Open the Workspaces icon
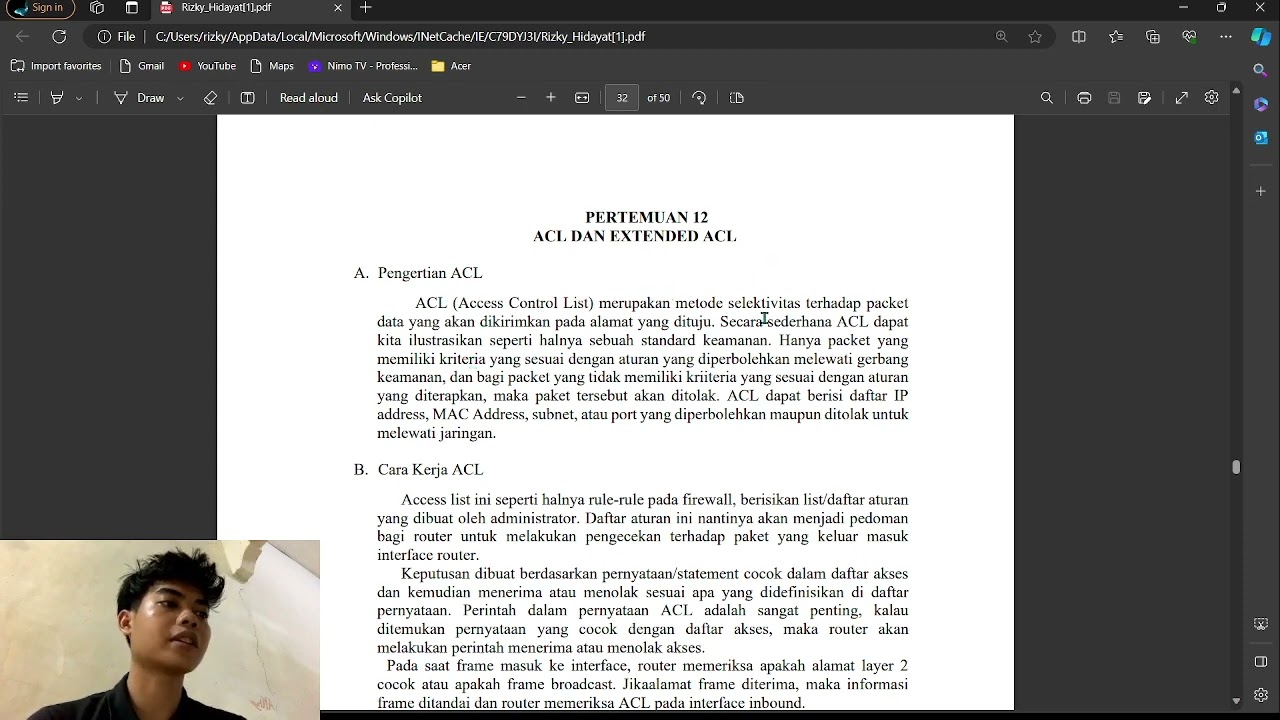The height and width of the screenshot is (720, 1280). pos(97,8)
